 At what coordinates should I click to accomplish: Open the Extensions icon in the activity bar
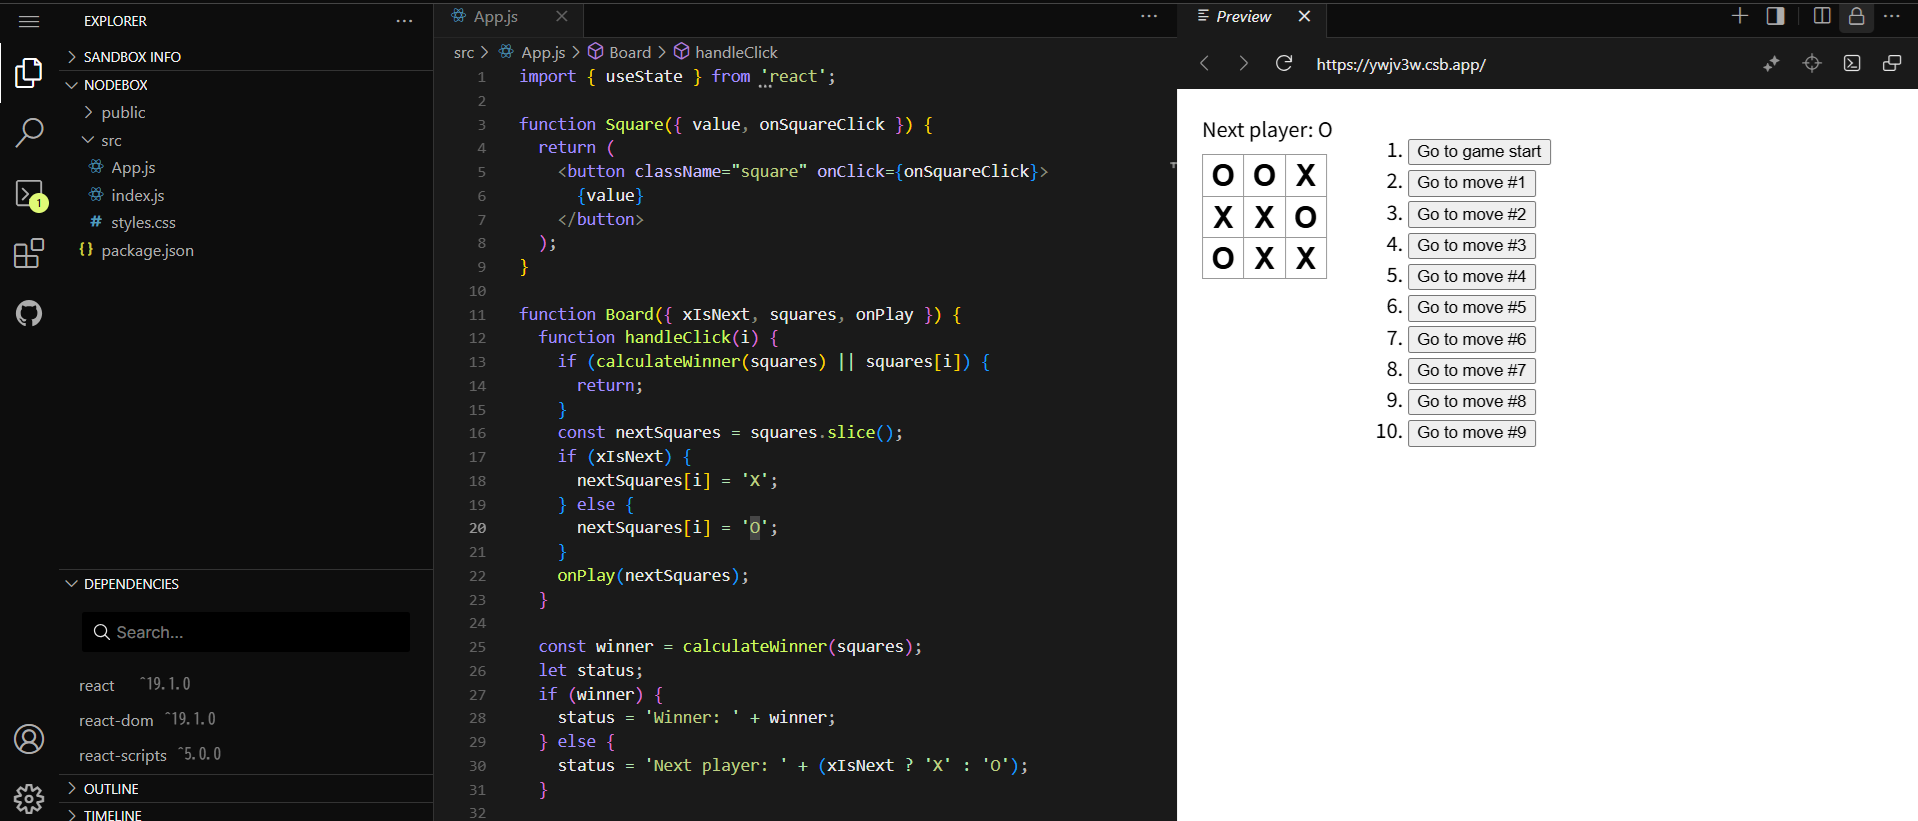pyautogui.click(x=29, y=253)
